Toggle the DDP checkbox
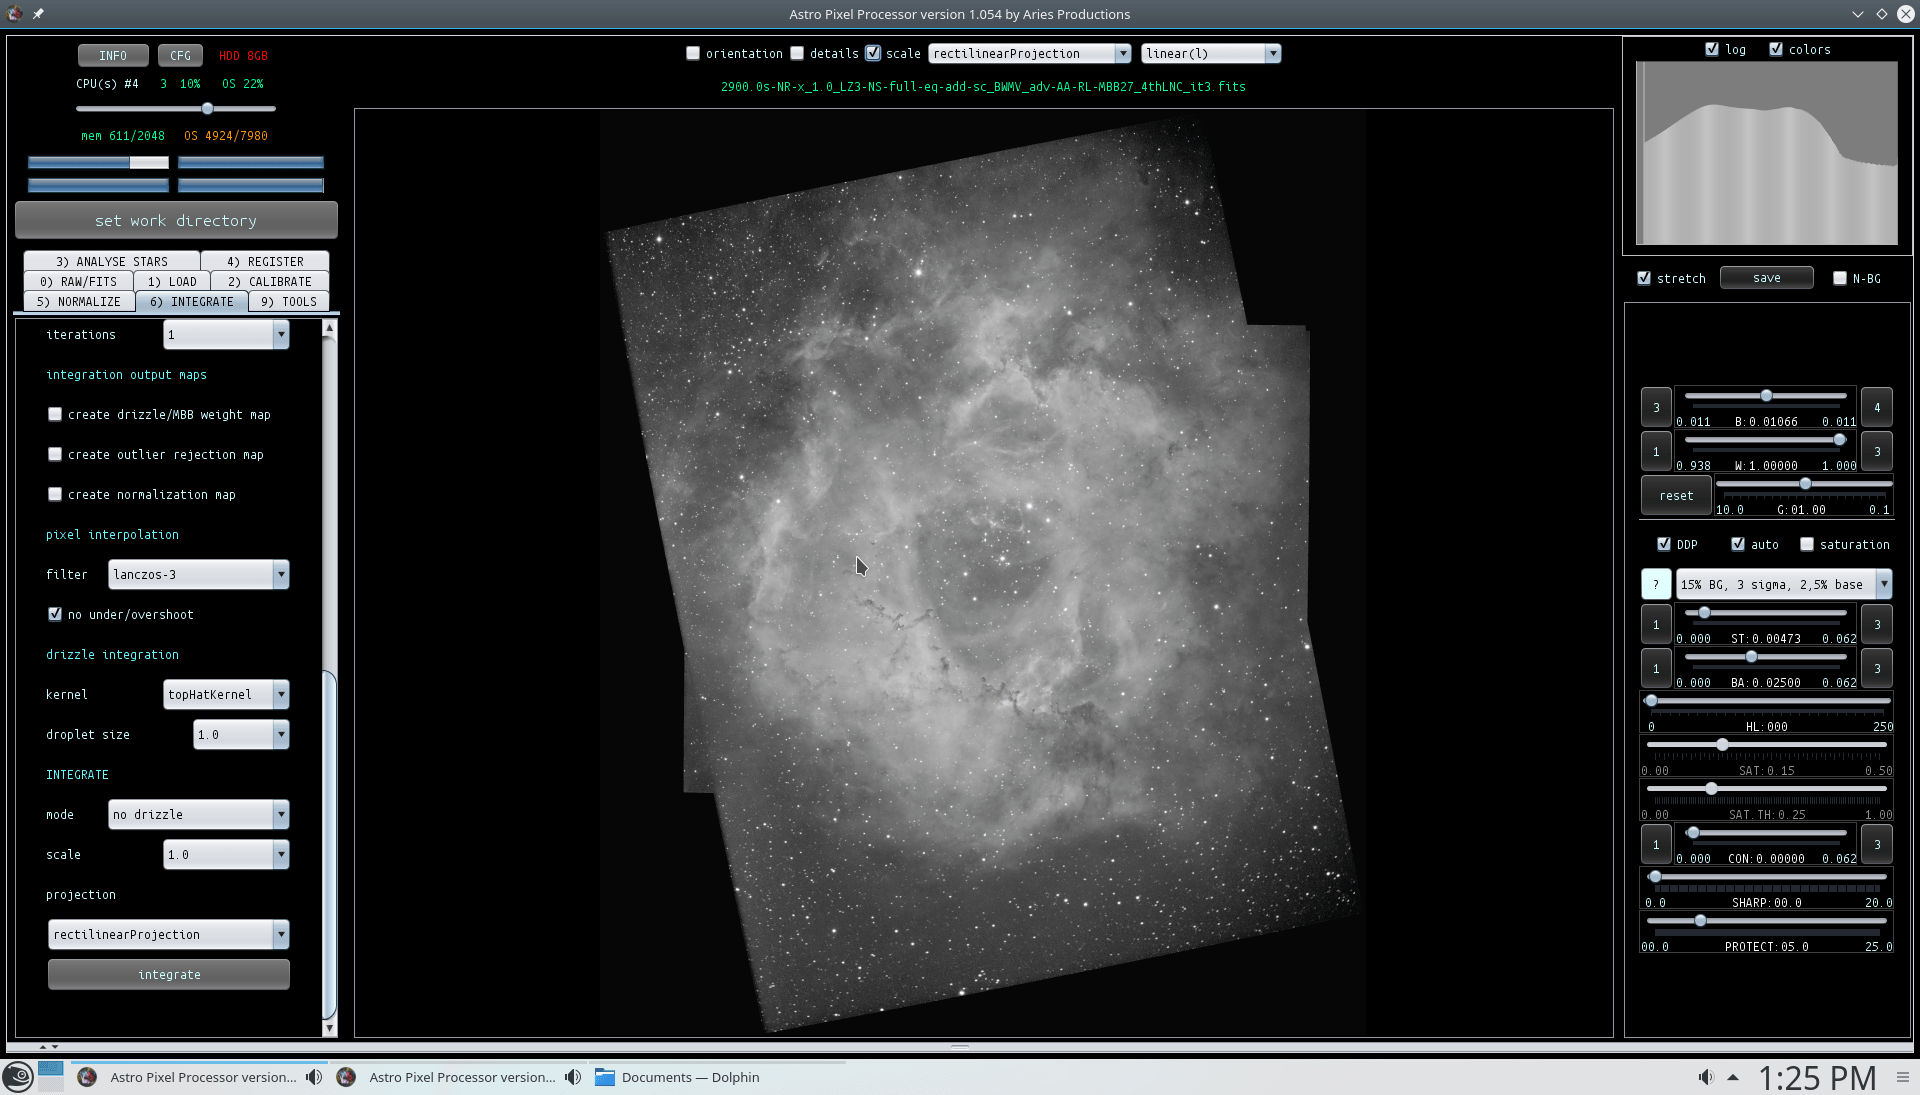This screenshot has height=1095, width=1920. coord(1664,544)
